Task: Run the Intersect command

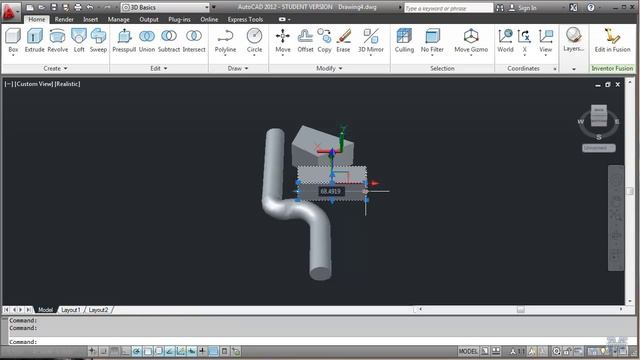Action: (194, 41)
